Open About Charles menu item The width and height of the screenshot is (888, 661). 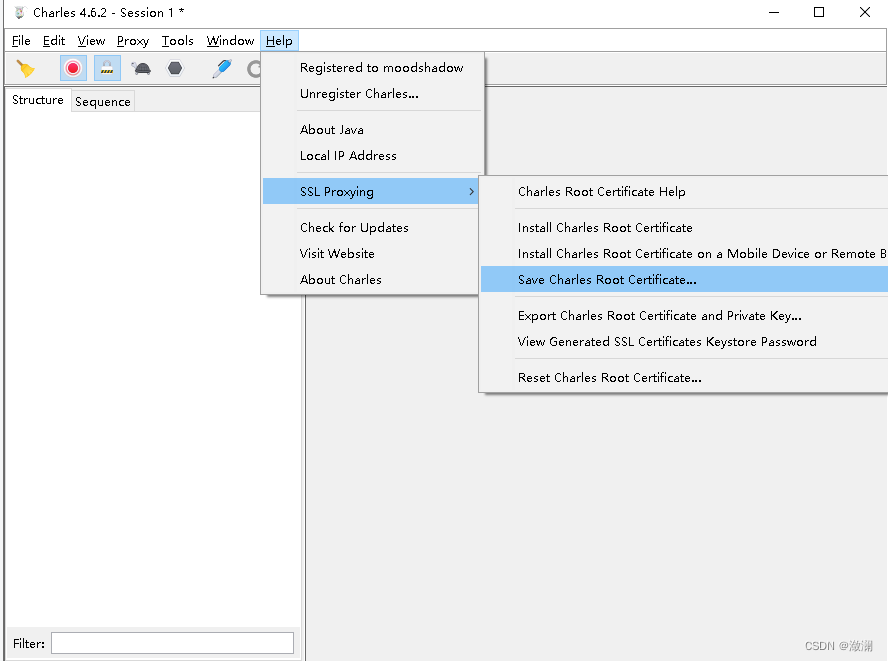[x=371, y=280]
